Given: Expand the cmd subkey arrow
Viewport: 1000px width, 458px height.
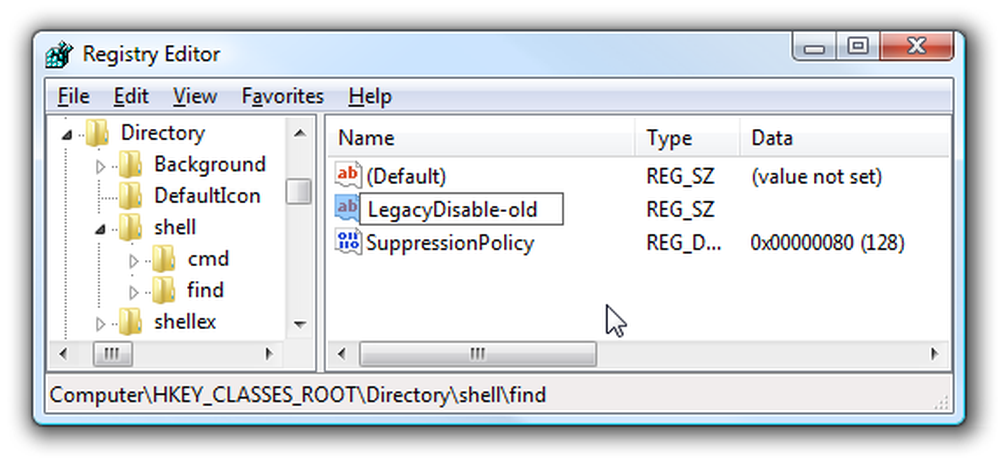Looking at the screenshot, I should (x=133, y=261).
